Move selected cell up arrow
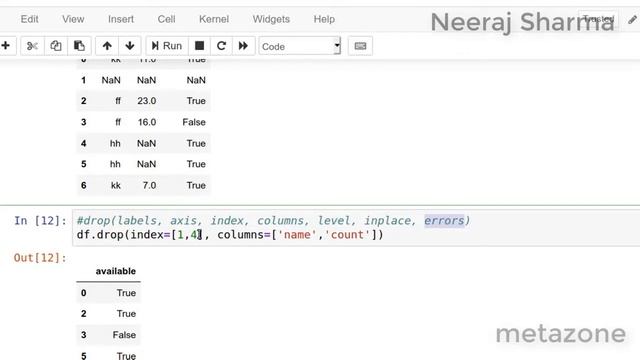Screen dimensions: 640x360 [x=107, y=46]
